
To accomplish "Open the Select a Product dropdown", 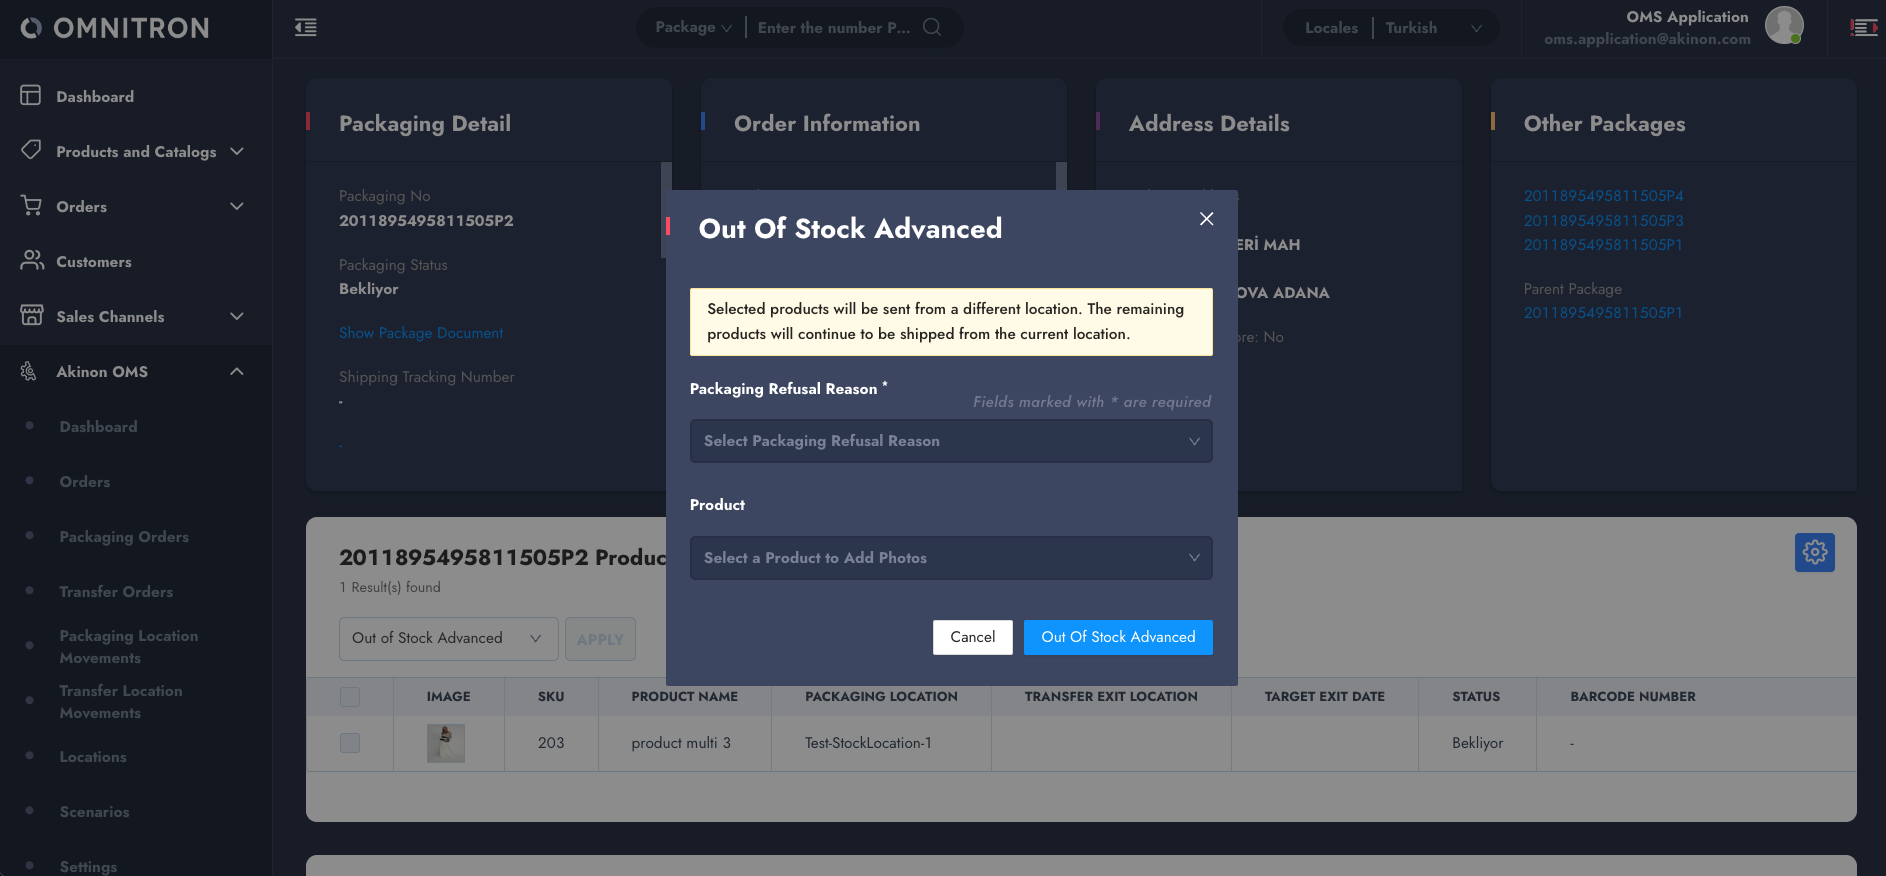I will [x=950, y=558].
